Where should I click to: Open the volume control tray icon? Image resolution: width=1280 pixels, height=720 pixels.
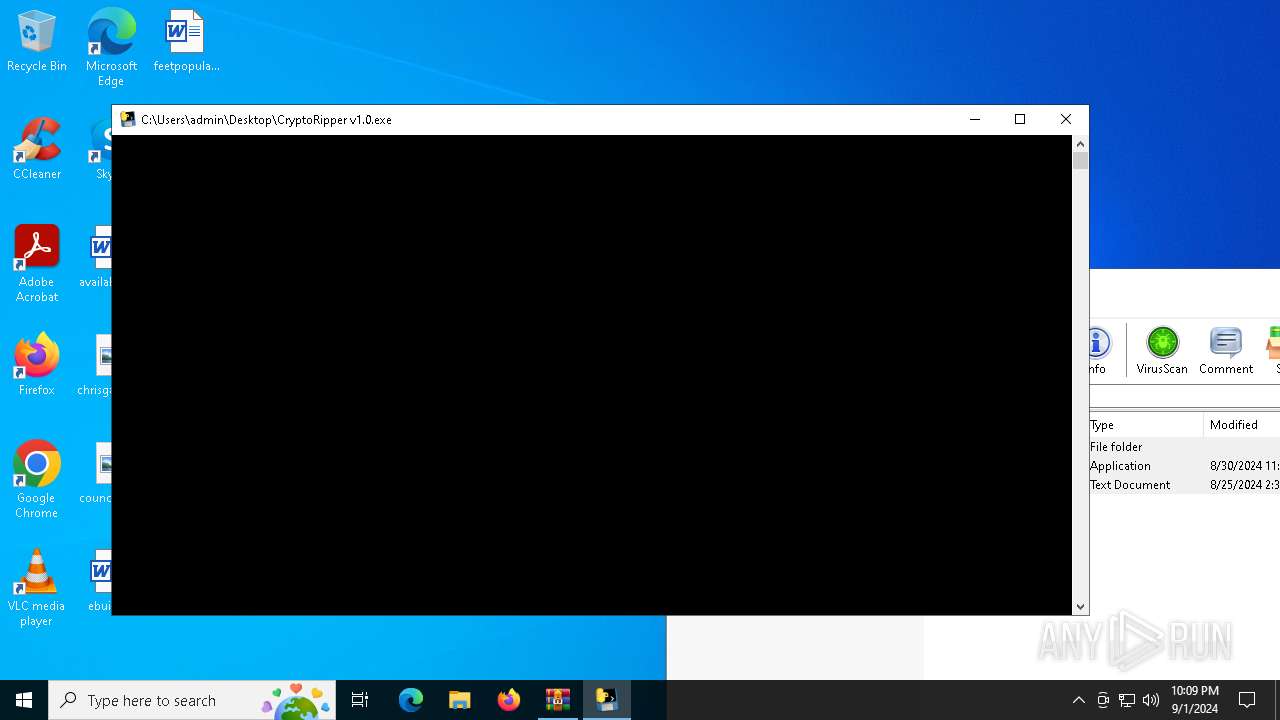tap(1151, 700)
